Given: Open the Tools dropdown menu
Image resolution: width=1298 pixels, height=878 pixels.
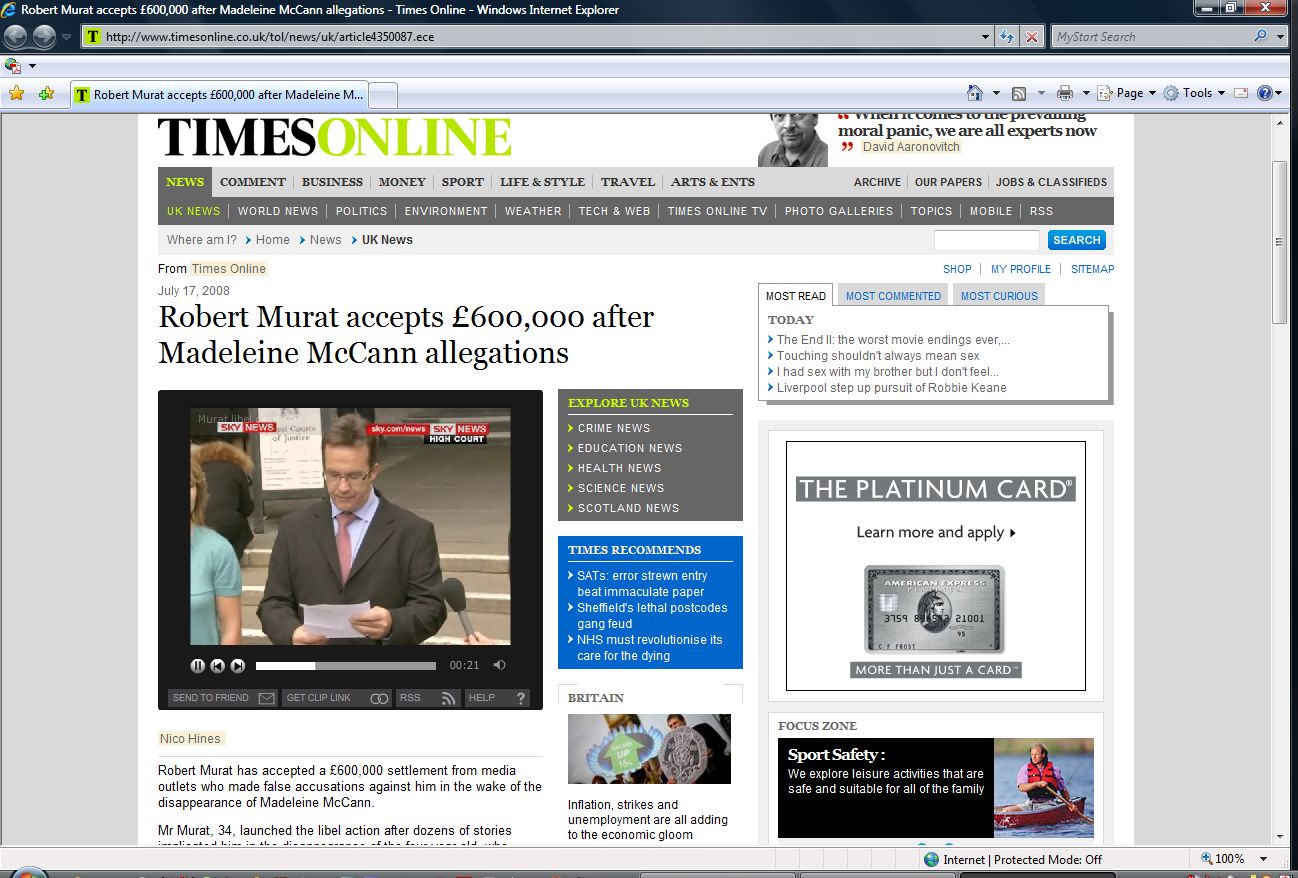Looking at the screenshot, I should click(1196, 93).
